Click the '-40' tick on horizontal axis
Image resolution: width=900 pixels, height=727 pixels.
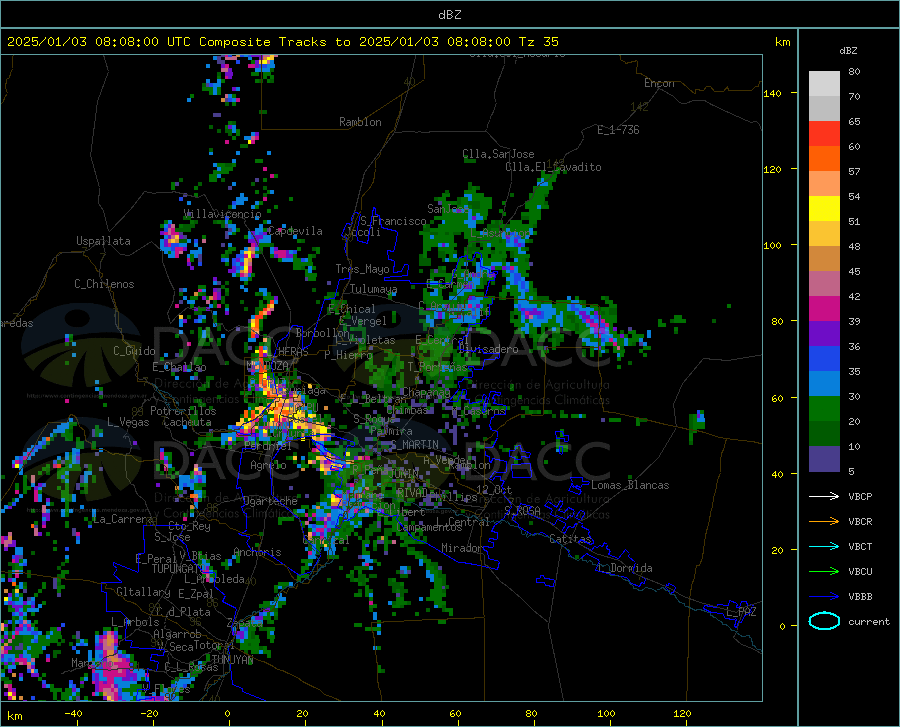73,714
